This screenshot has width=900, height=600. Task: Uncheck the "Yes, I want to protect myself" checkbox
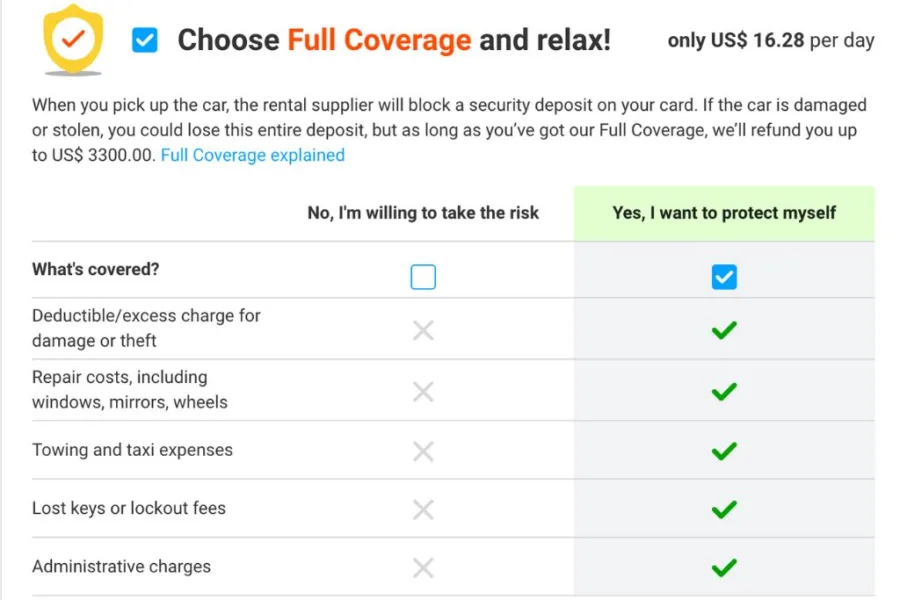[x=724, y=277]
